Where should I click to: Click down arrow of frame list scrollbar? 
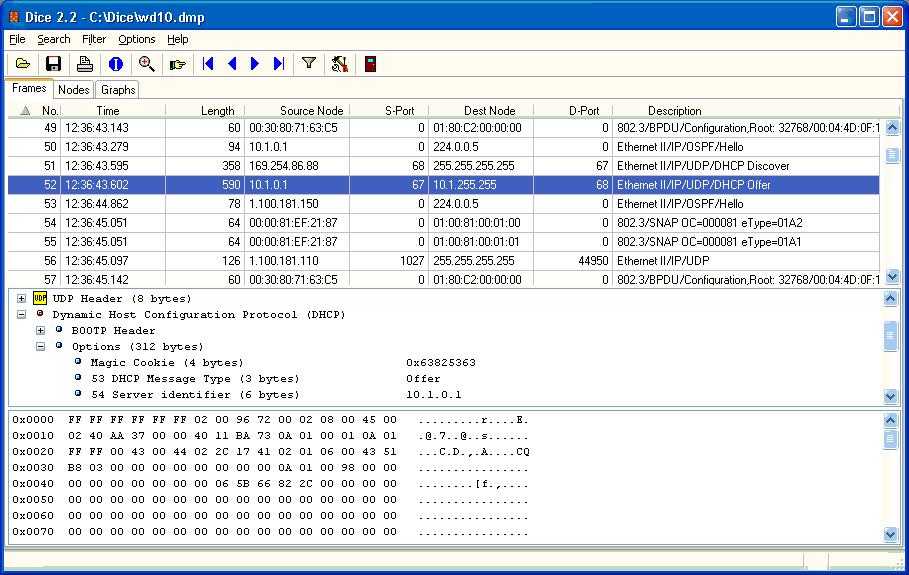pyautogui.click(x=892, y=279)
